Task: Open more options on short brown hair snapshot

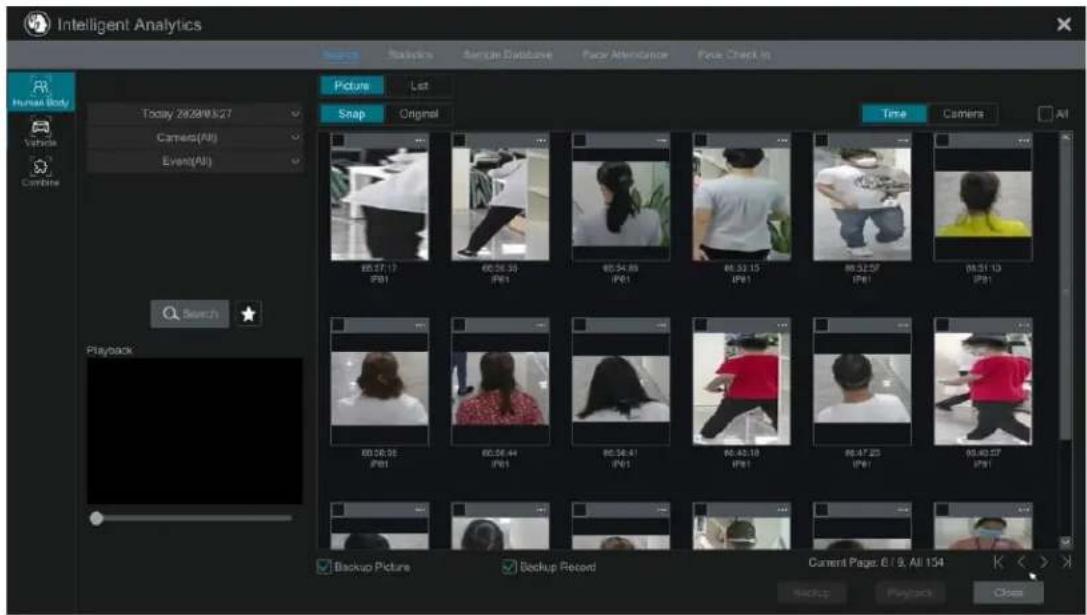Action: [x=420, y=325]
